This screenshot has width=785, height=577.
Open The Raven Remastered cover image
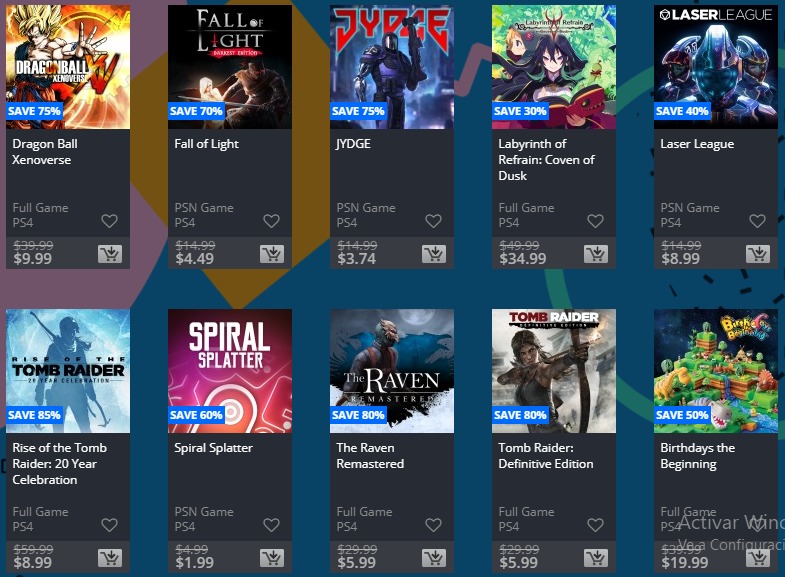(x=392, y=371)
